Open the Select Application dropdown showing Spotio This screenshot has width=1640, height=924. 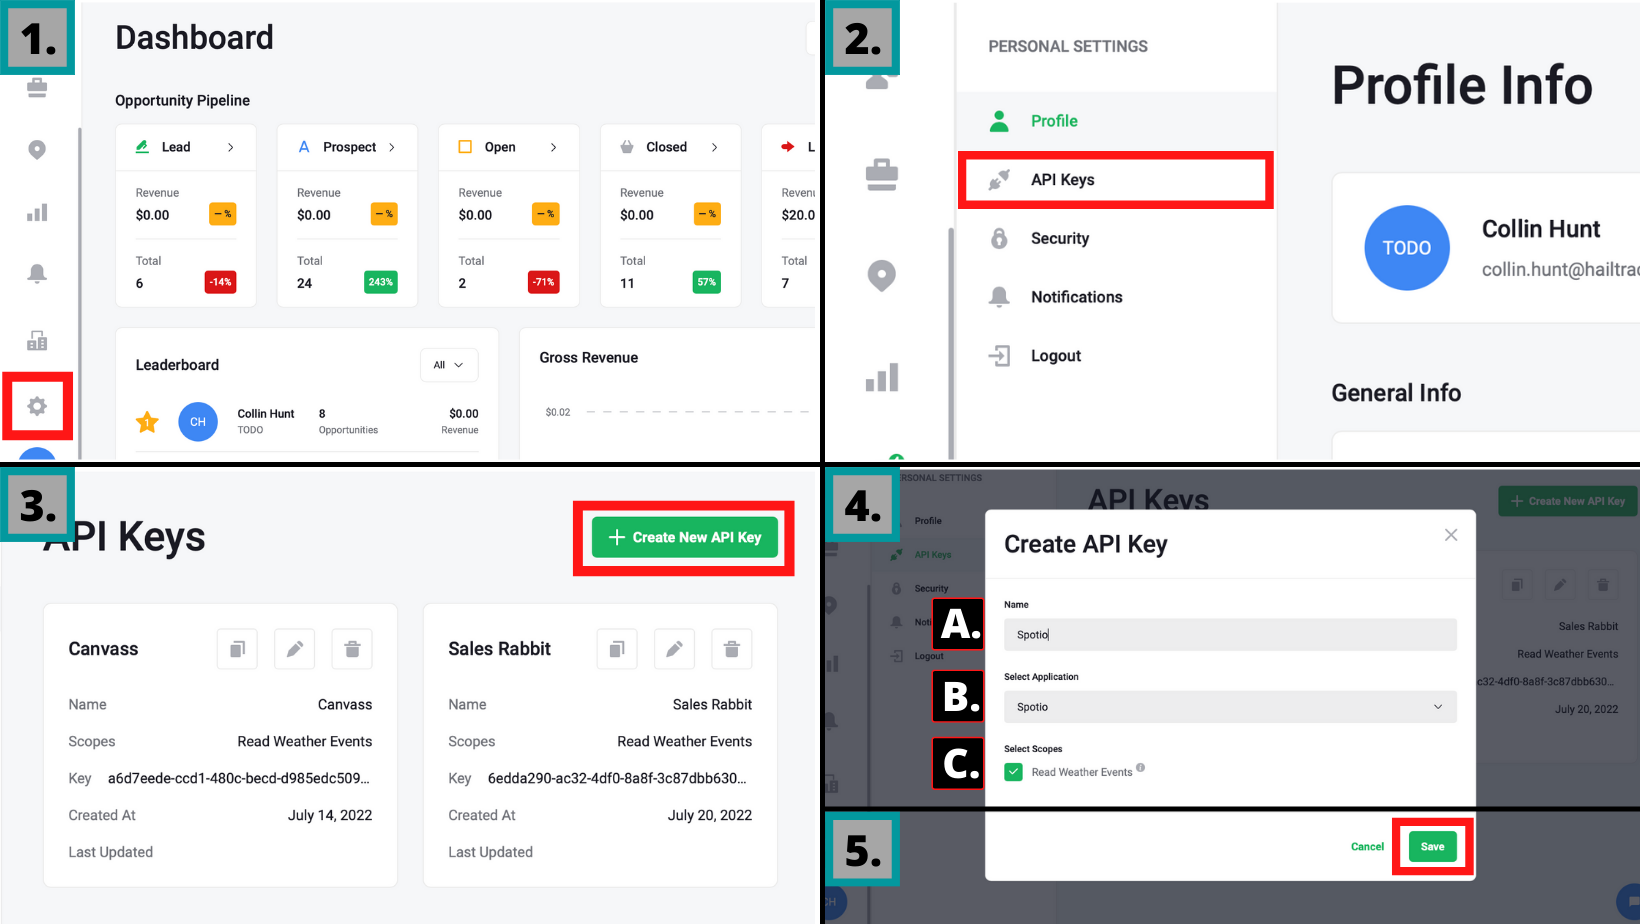1230,707
